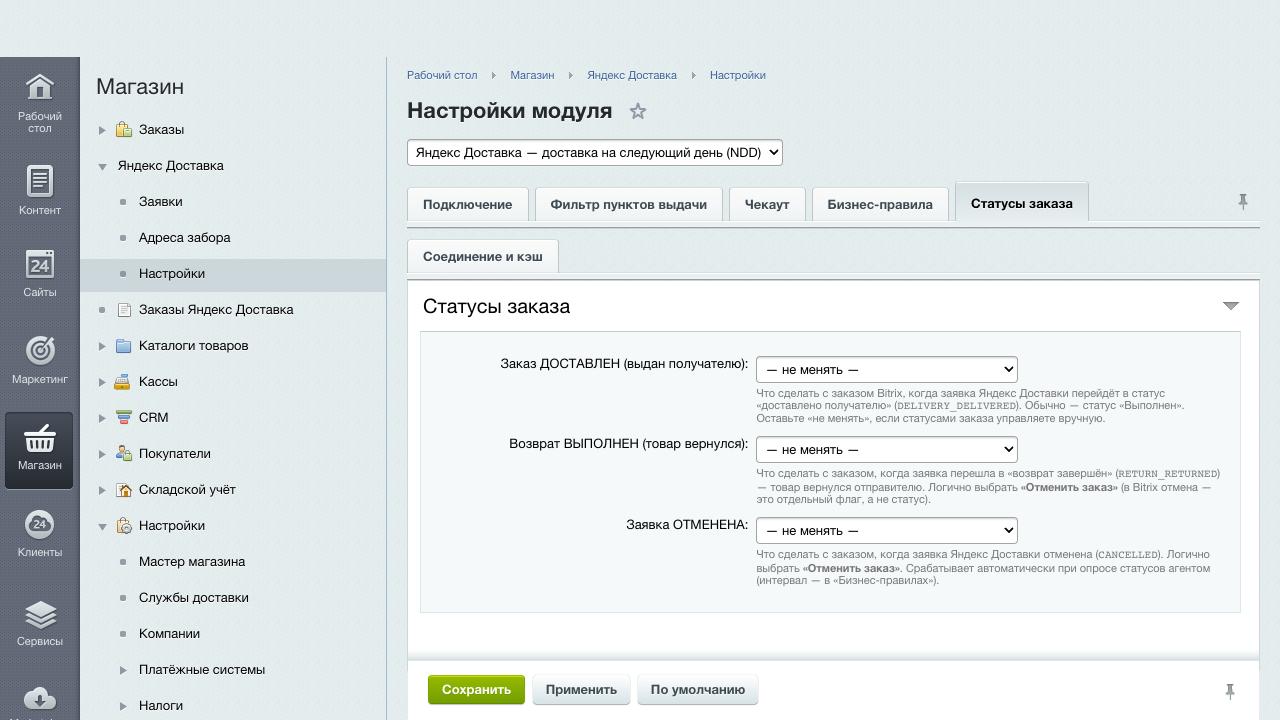Open Компании in the tree

coord(170,634)
